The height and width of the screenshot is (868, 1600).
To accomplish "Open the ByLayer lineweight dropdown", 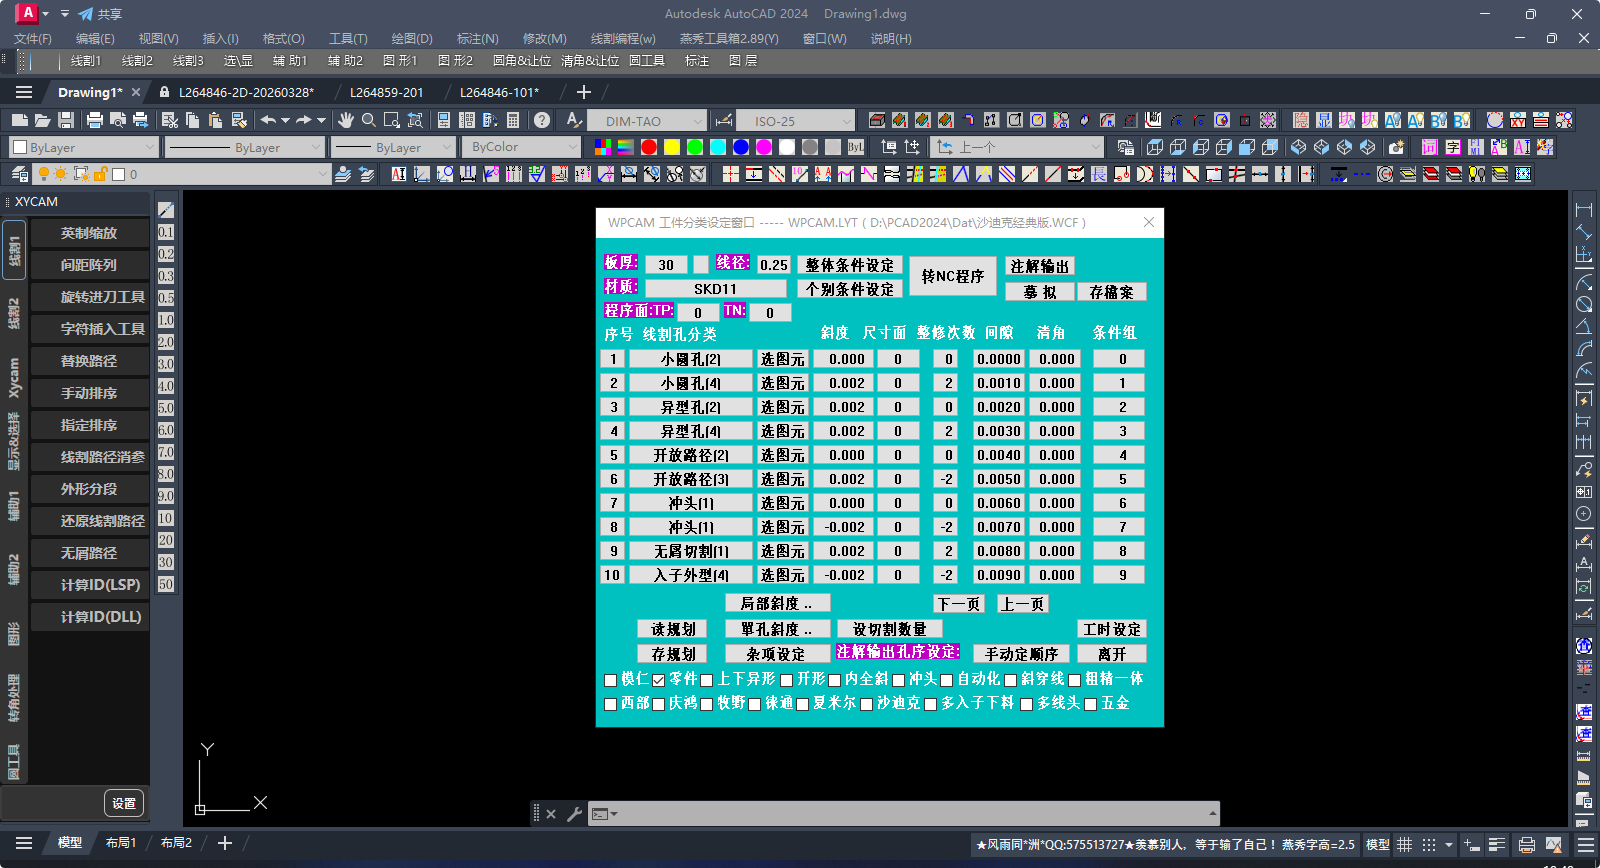I will [x=393, y=147].
